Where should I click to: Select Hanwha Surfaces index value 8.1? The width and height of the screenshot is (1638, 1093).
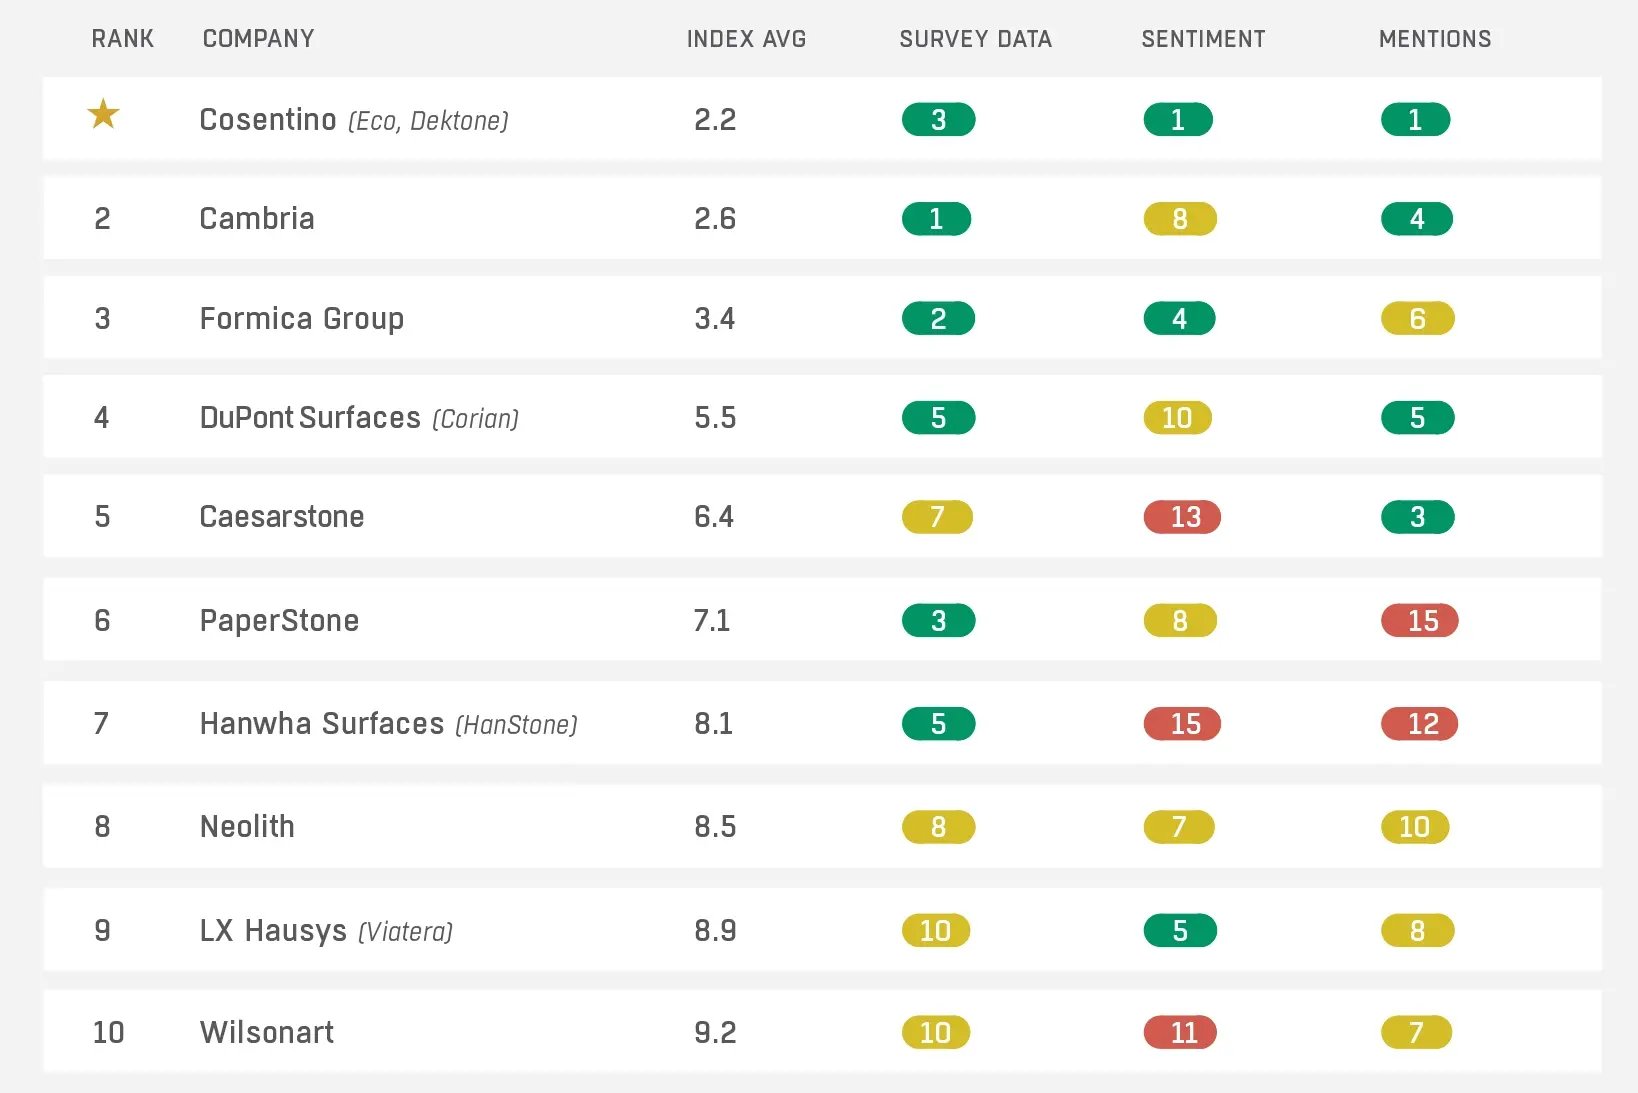(x=714, y=724)
